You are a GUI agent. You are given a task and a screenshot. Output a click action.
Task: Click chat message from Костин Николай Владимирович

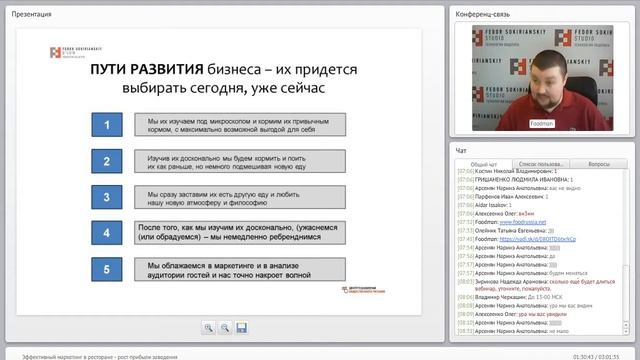click(x=507, y=171)
